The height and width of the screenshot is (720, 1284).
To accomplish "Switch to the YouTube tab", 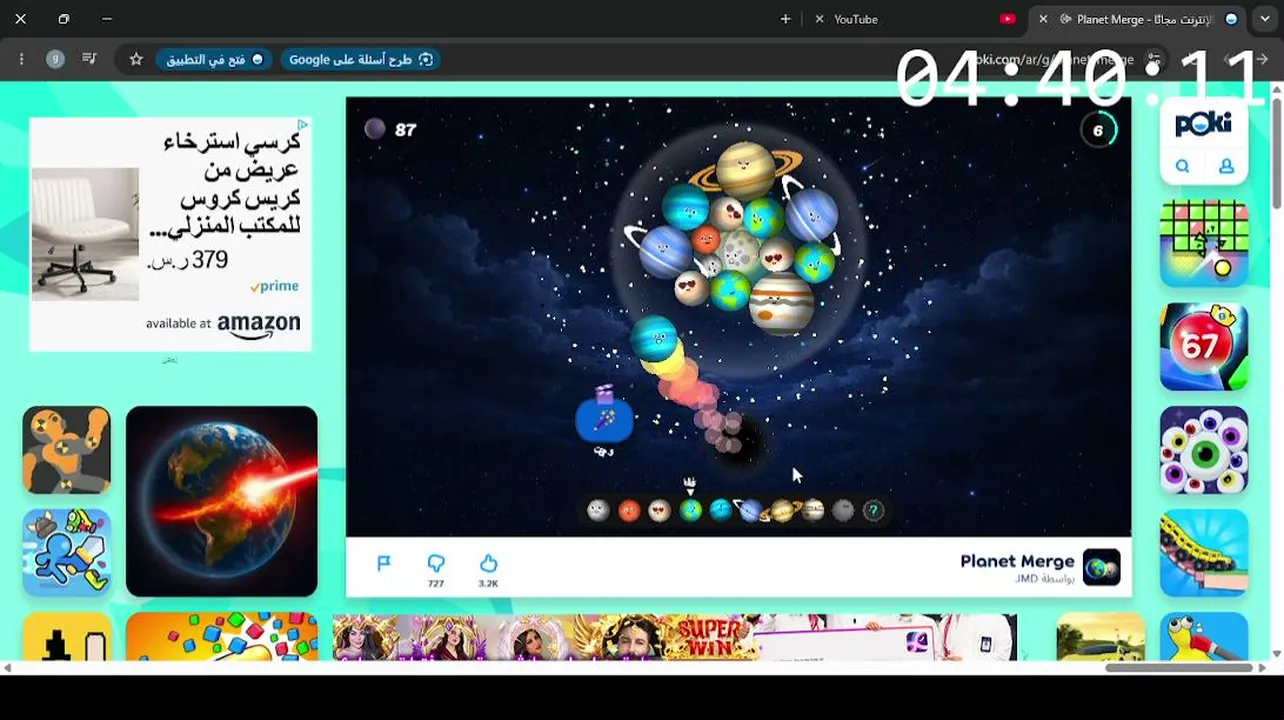I will [x=910, y=19].
